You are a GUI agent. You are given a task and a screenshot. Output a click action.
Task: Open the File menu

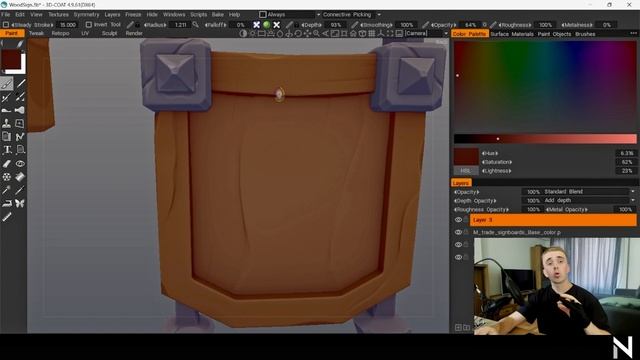pos(6,15)
